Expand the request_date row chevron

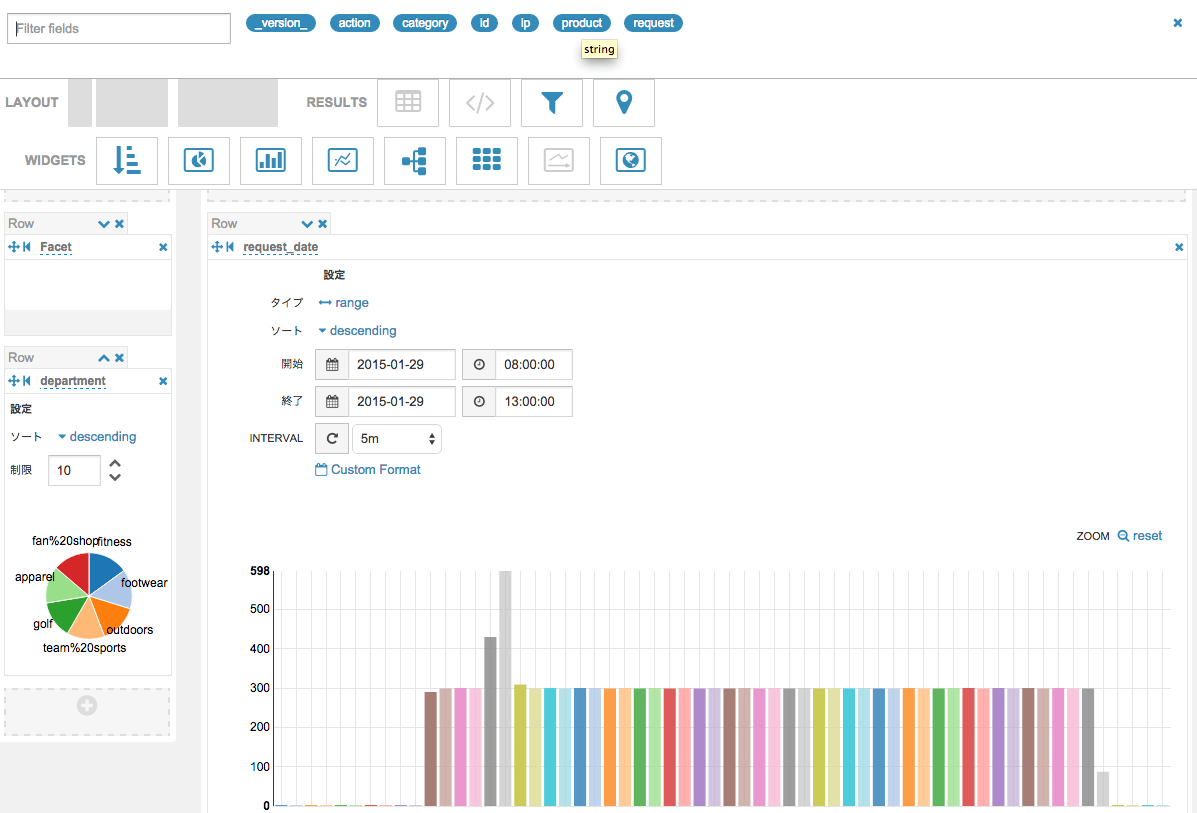pyautogui.click(x=307, y=224)
